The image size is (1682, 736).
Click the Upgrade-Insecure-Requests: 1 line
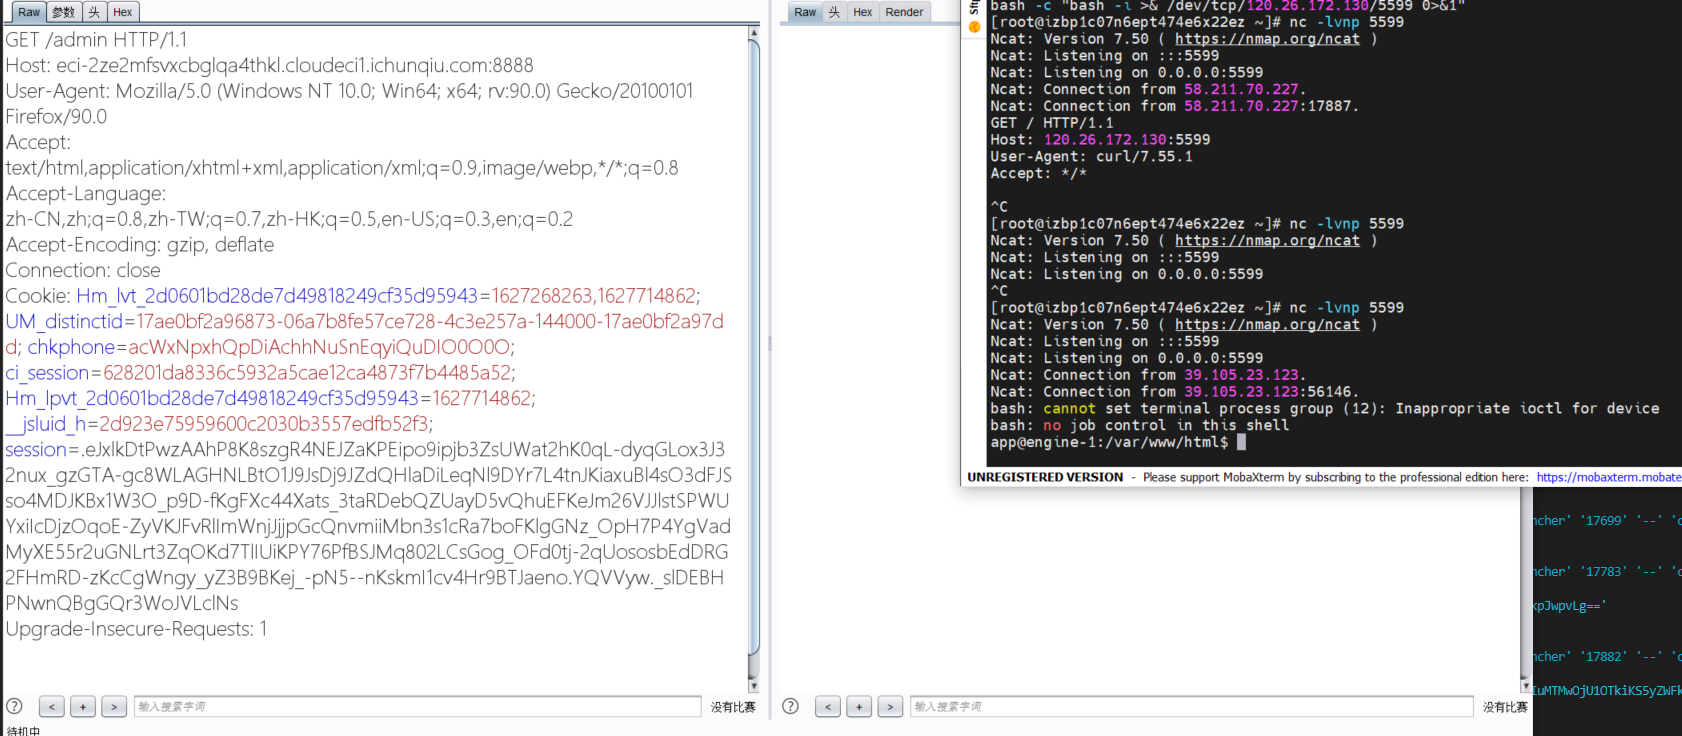pos(136,629)
